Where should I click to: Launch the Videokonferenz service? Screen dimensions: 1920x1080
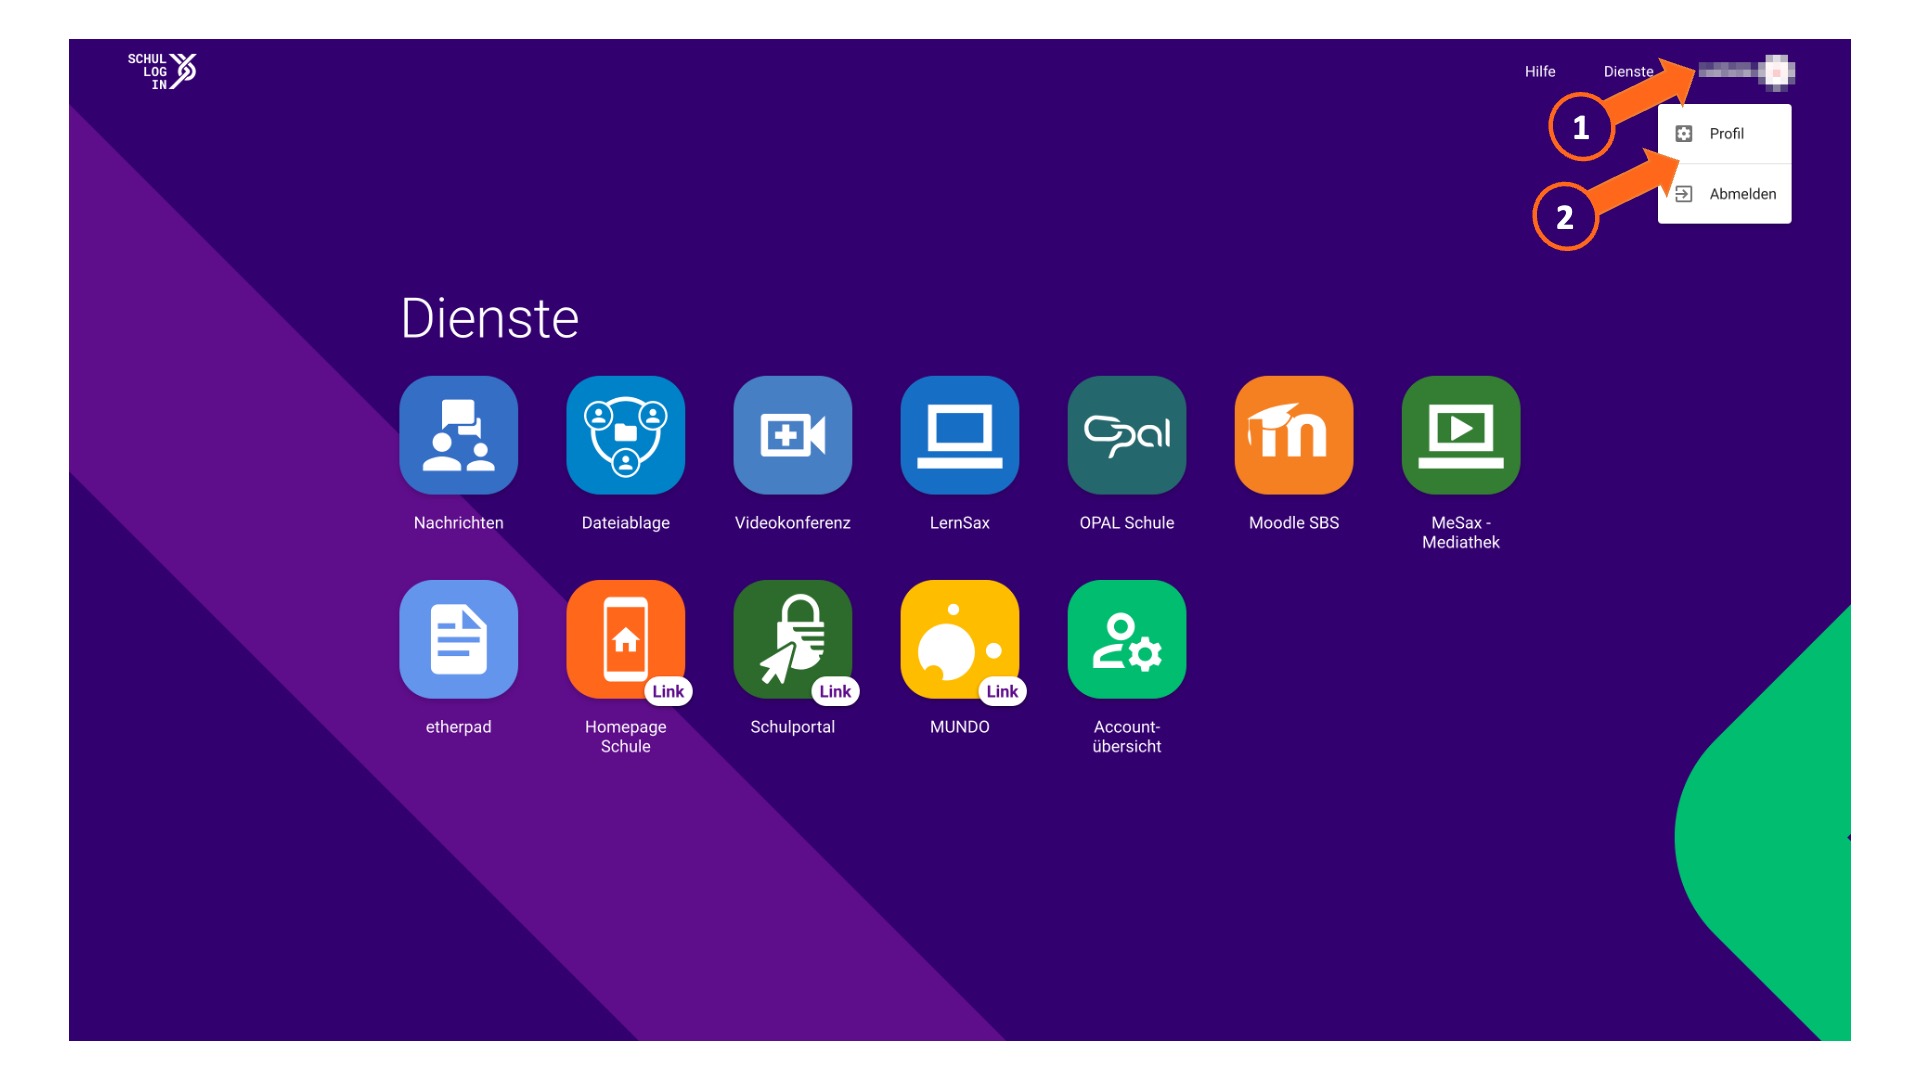coord(792,435)
